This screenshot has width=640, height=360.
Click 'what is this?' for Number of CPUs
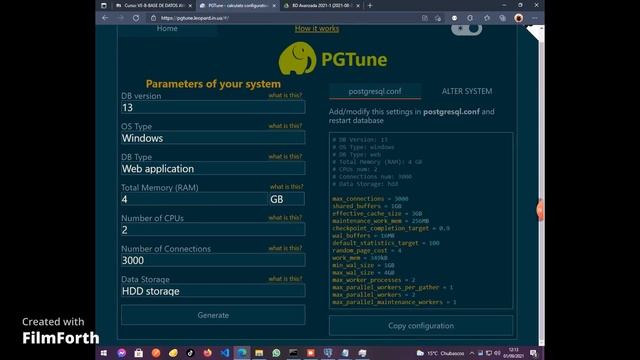click(x=285, y=218)
